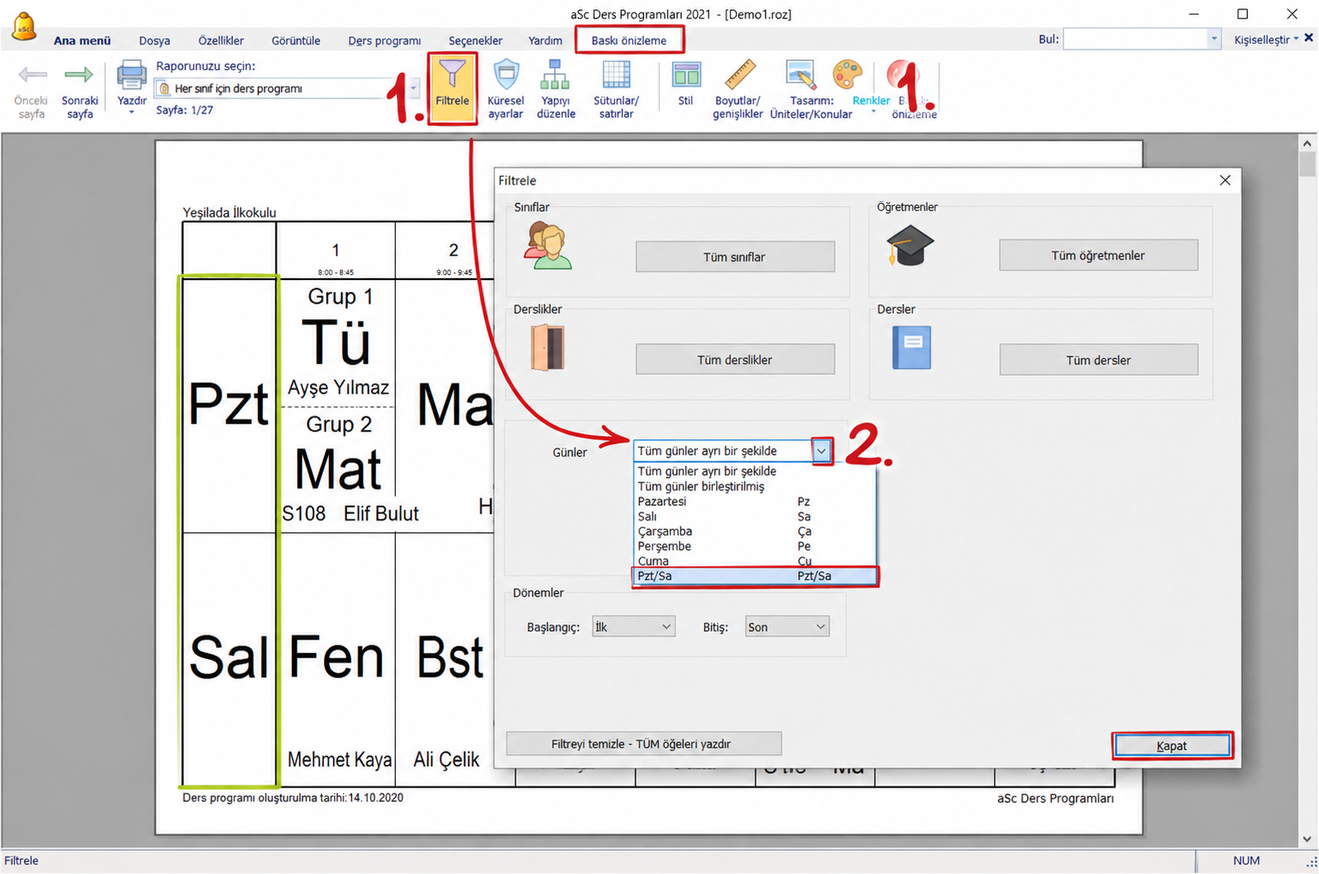
Task: Click the Yazdır printer icon
Action: 132,75
